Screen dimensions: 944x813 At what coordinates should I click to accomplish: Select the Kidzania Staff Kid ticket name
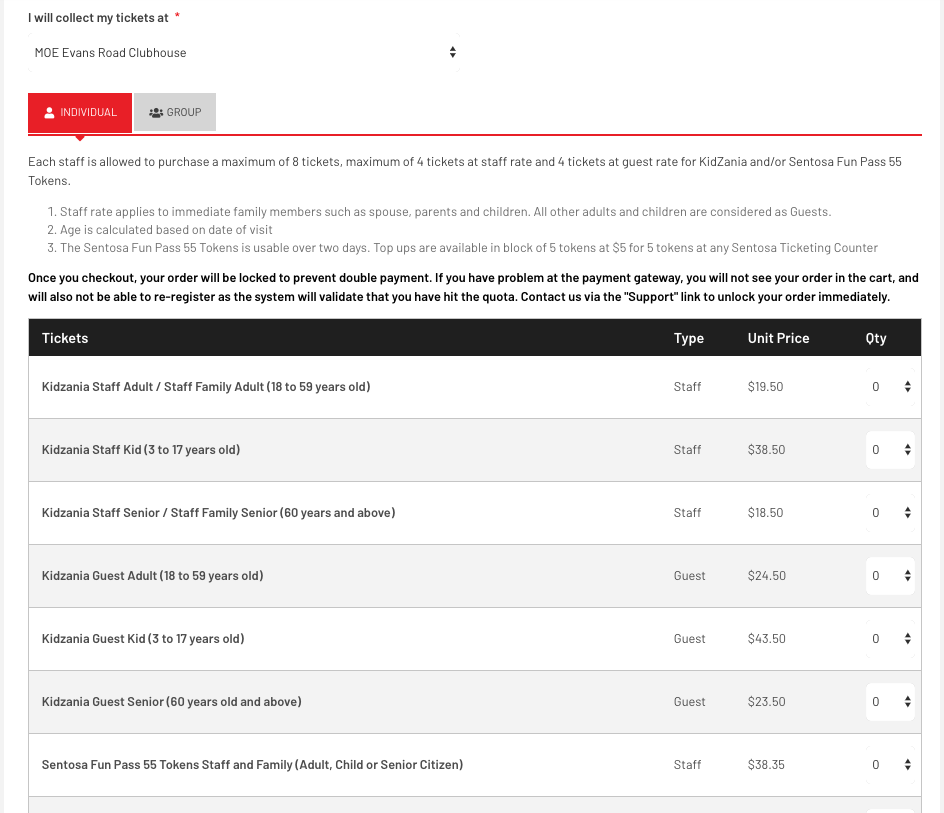point(141,450)
